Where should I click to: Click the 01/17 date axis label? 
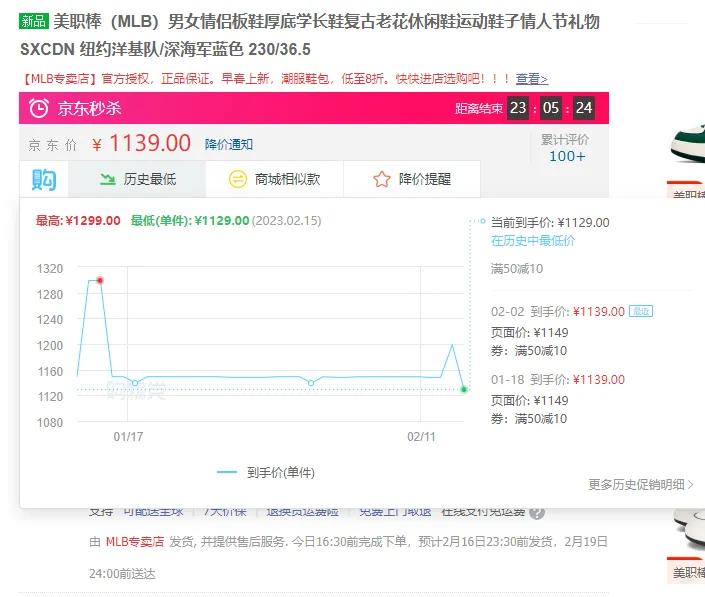click(128, 437)
